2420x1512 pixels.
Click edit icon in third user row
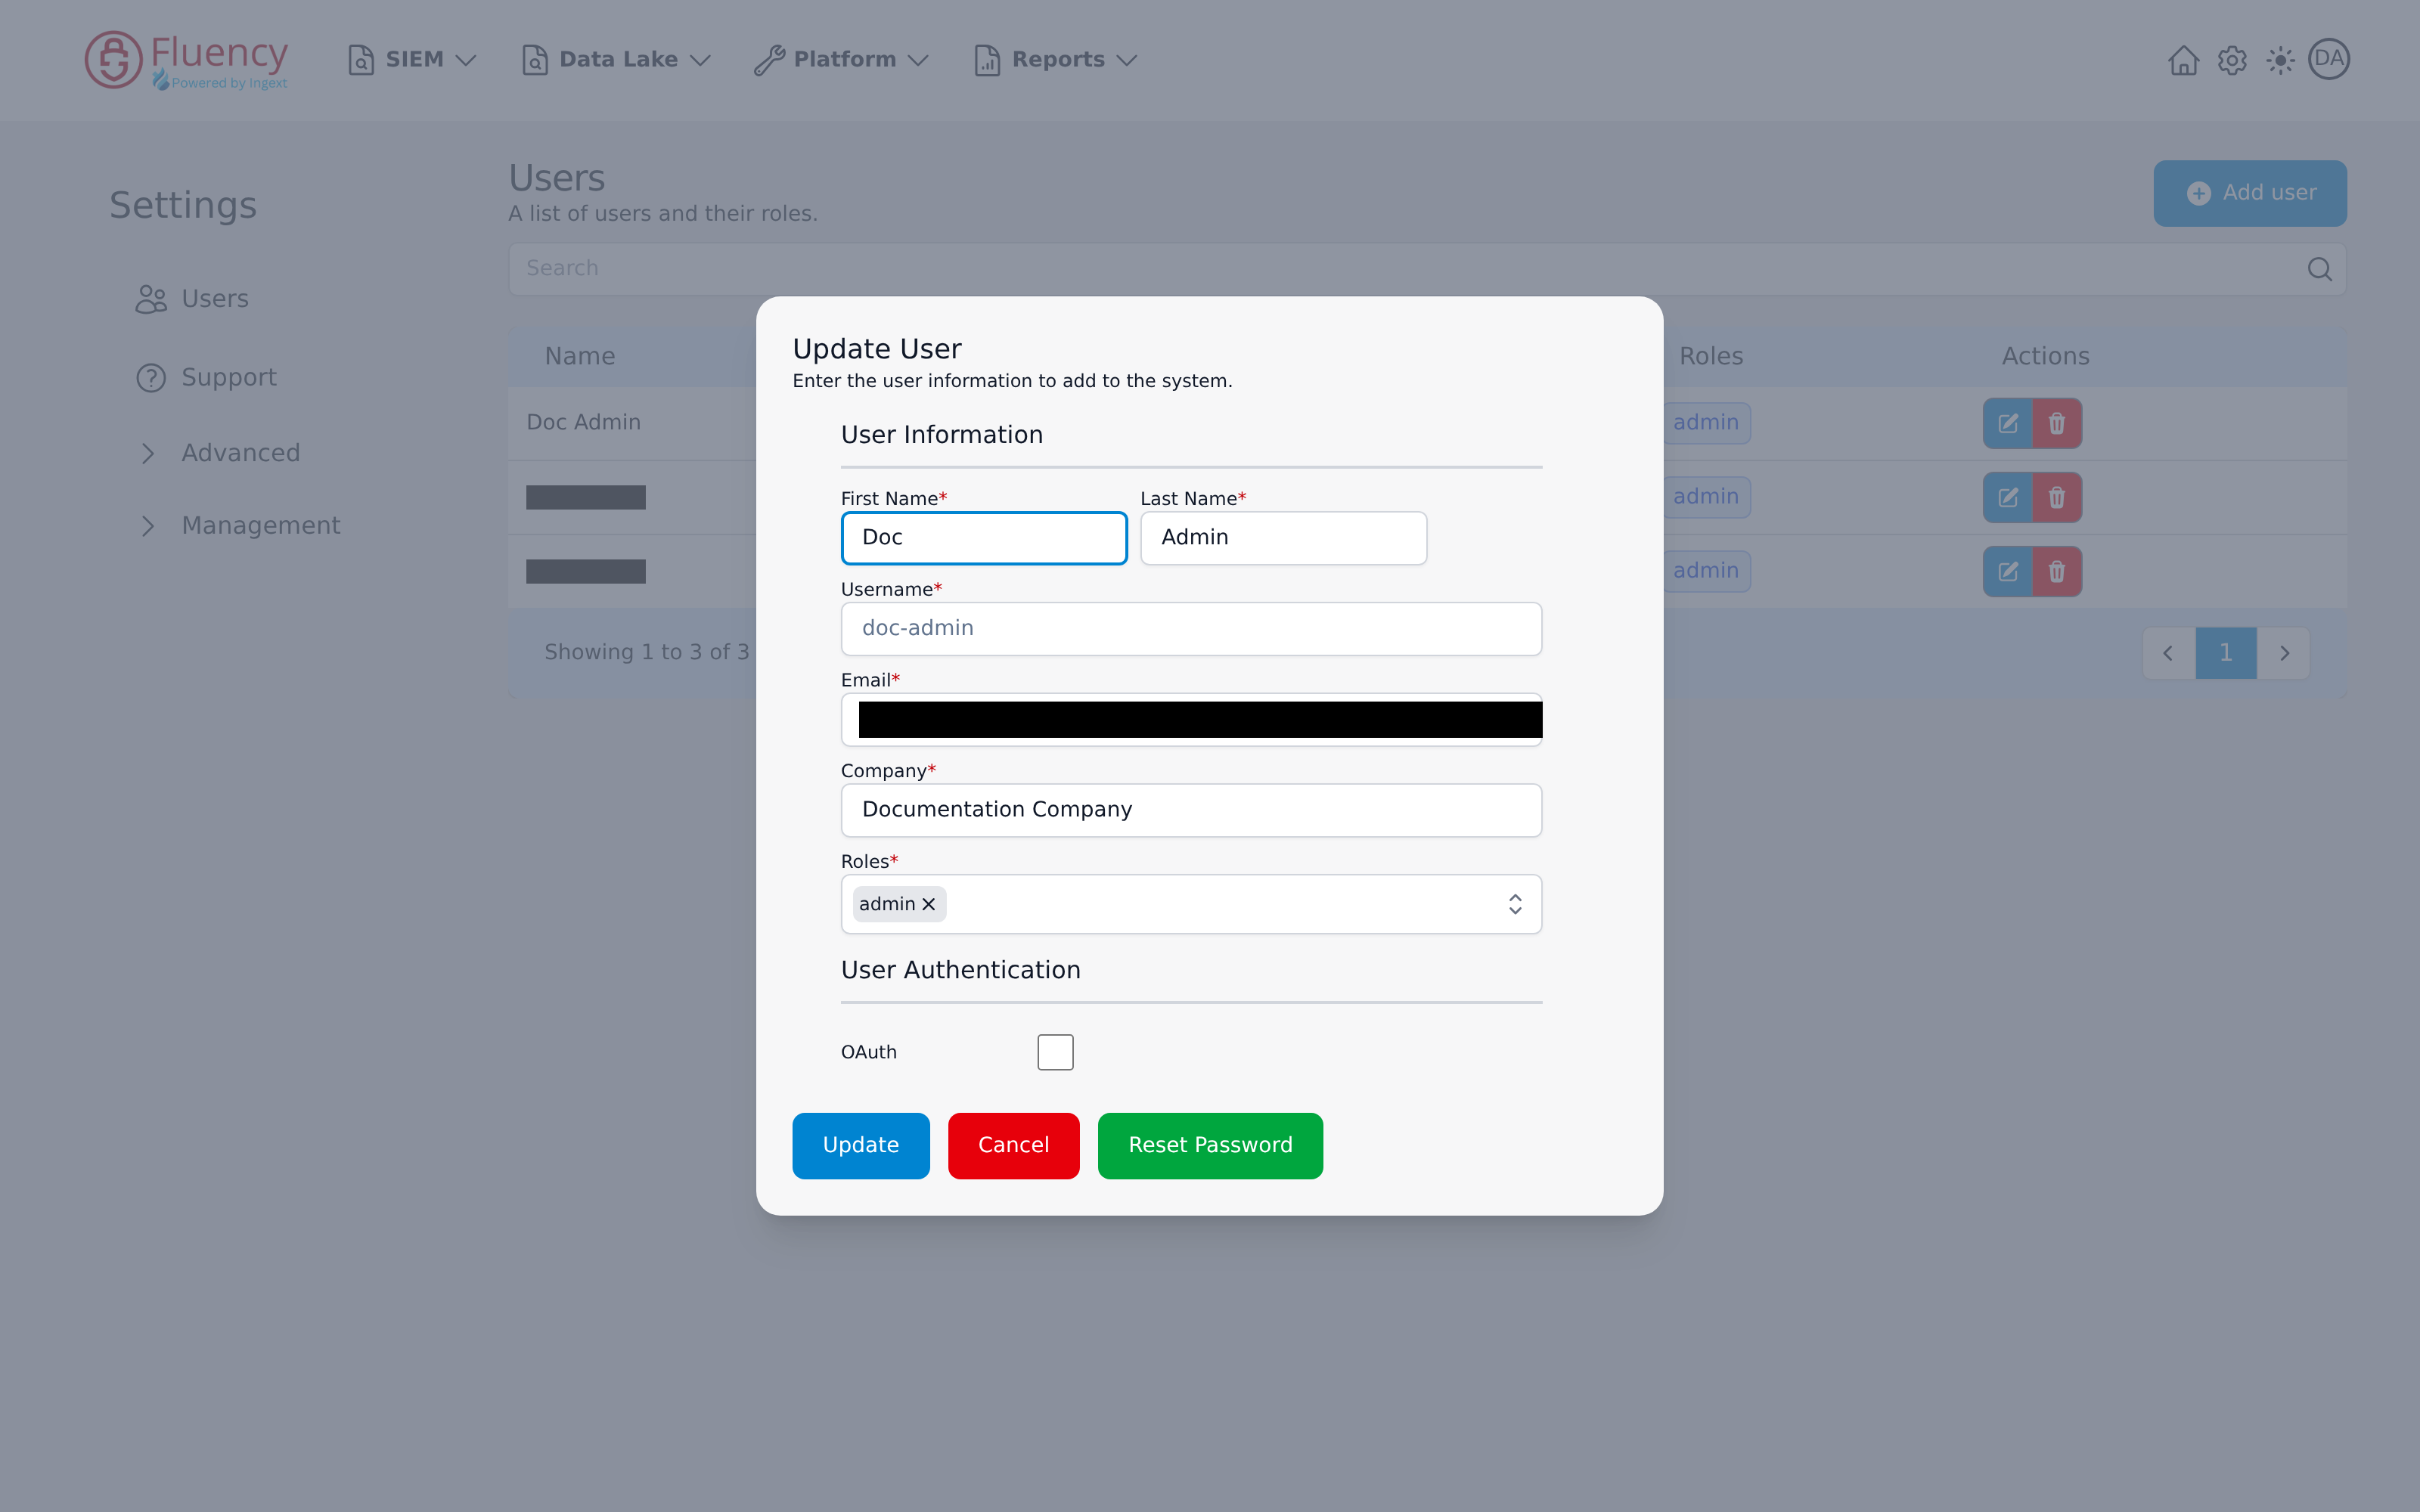[x=2008, y=571]
